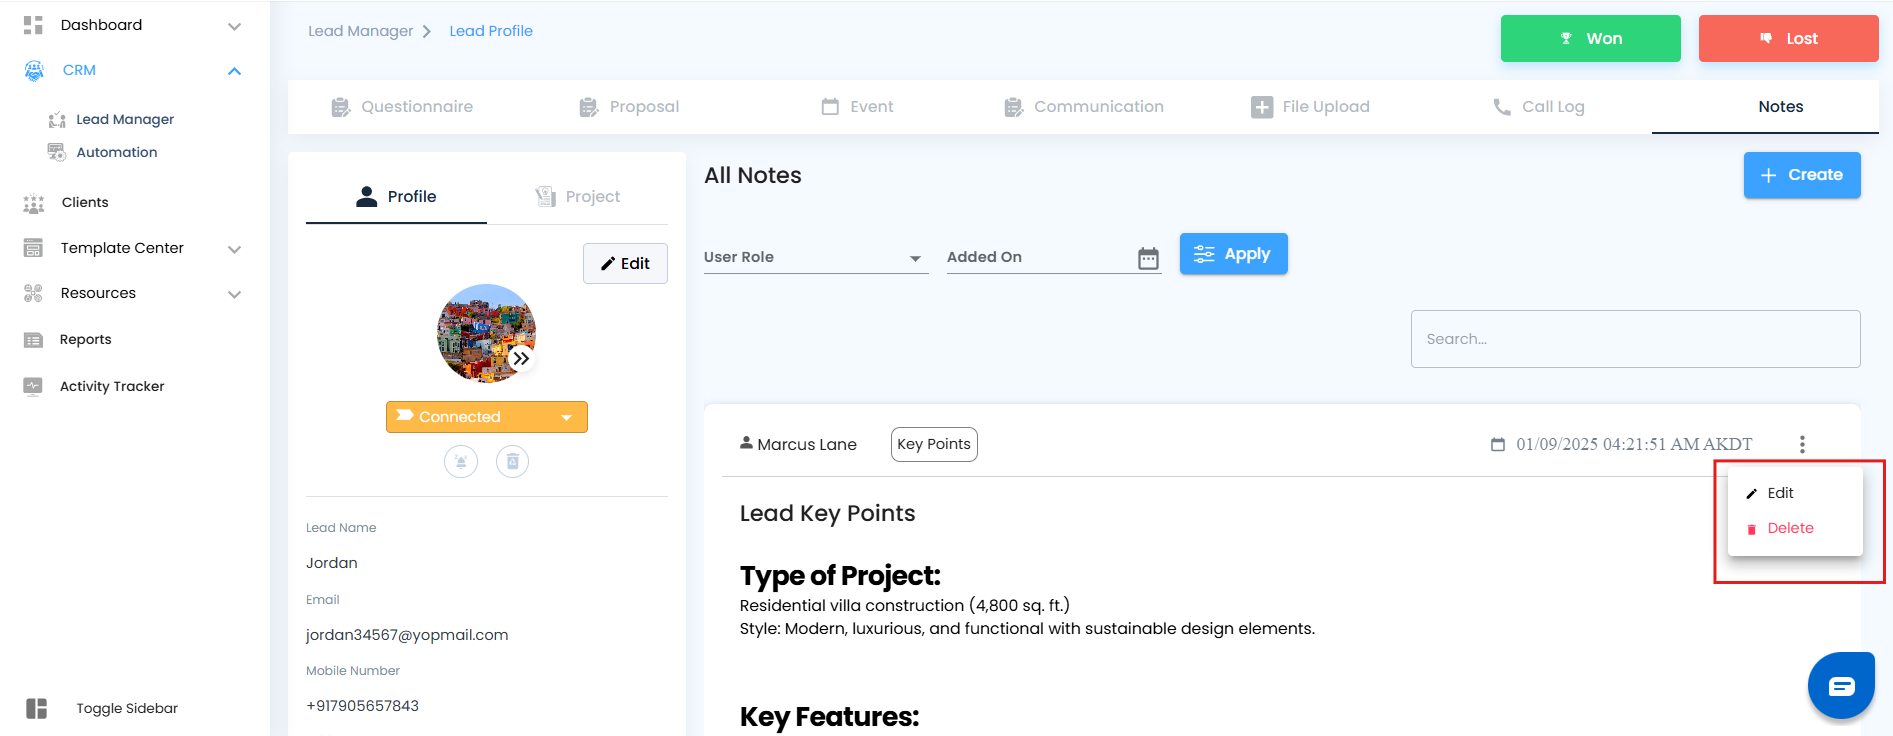1893x736 pixels.
Task: Open Activity Tracker from the sidebar
Action: [111, 386]
